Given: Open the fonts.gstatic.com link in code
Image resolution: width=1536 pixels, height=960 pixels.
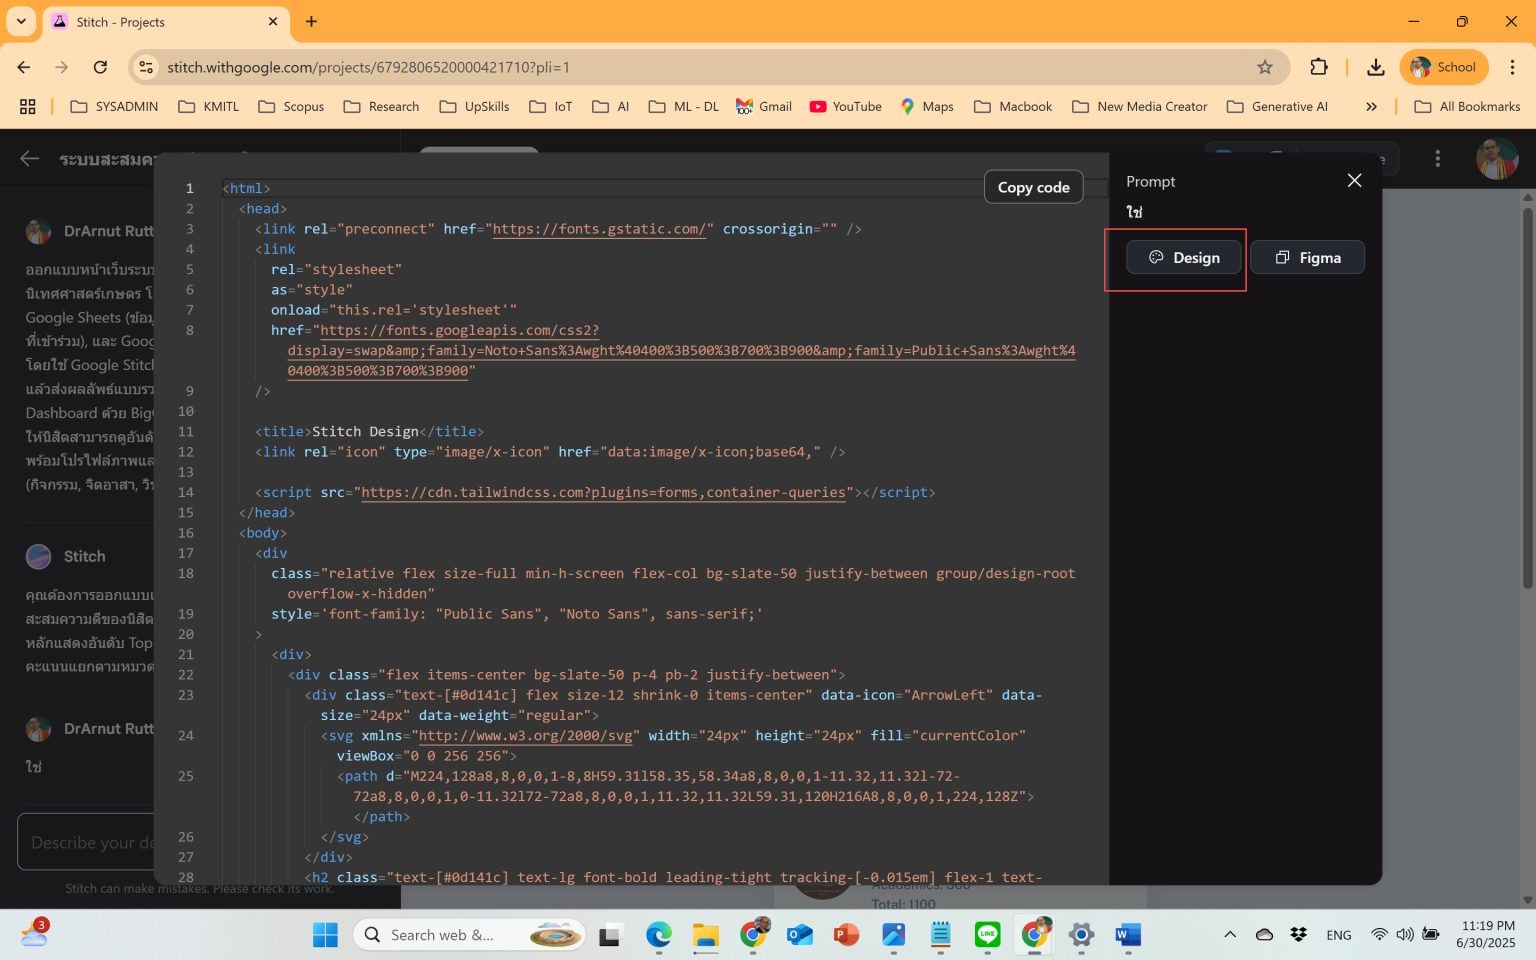Looking at the screenshot, I should click(602, 229).
